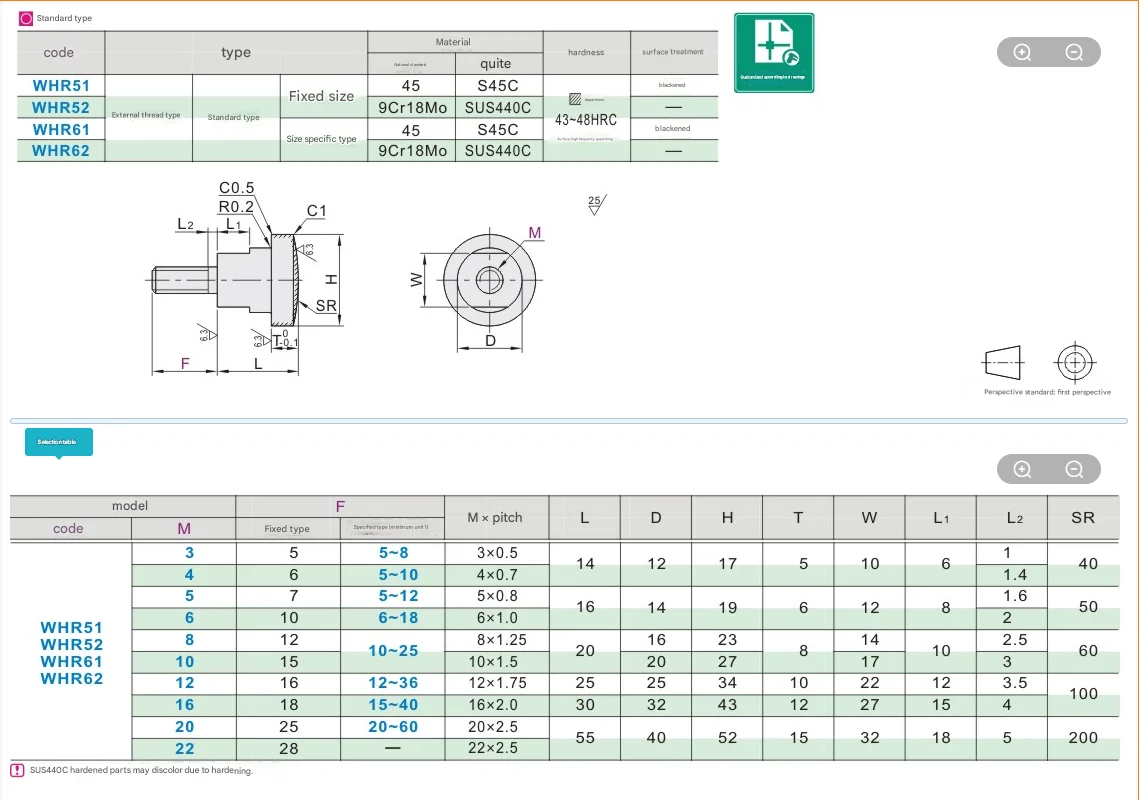Open the Selection table tab

(59, 442)
